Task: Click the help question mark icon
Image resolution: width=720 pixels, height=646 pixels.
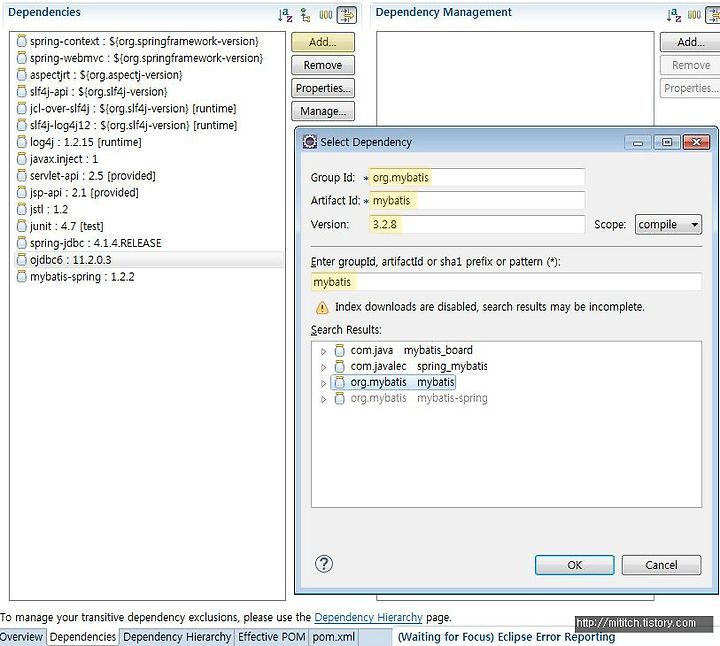Action: [324, 564]
